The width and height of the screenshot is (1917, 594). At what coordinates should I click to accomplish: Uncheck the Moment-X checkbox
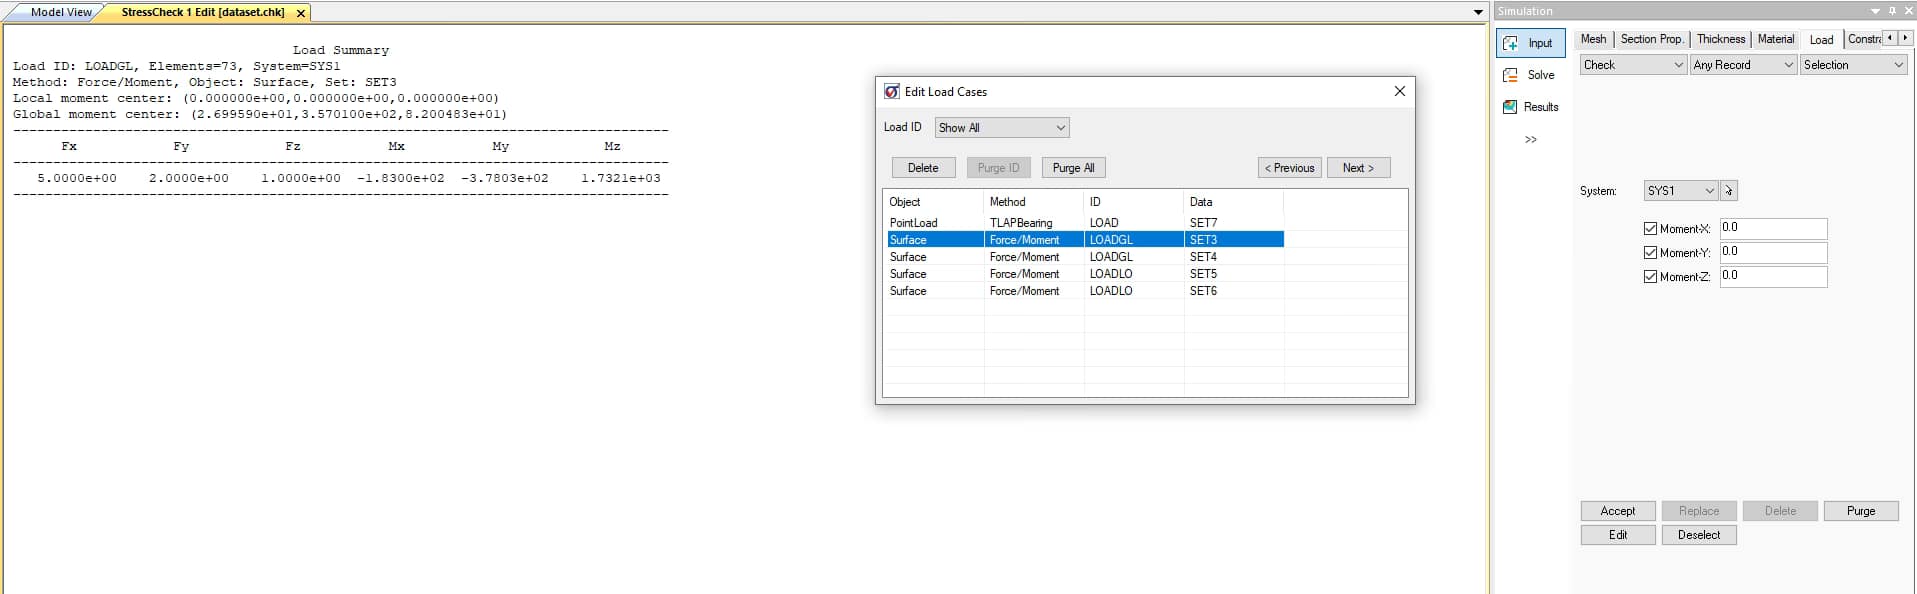[x=1650, y=229]
